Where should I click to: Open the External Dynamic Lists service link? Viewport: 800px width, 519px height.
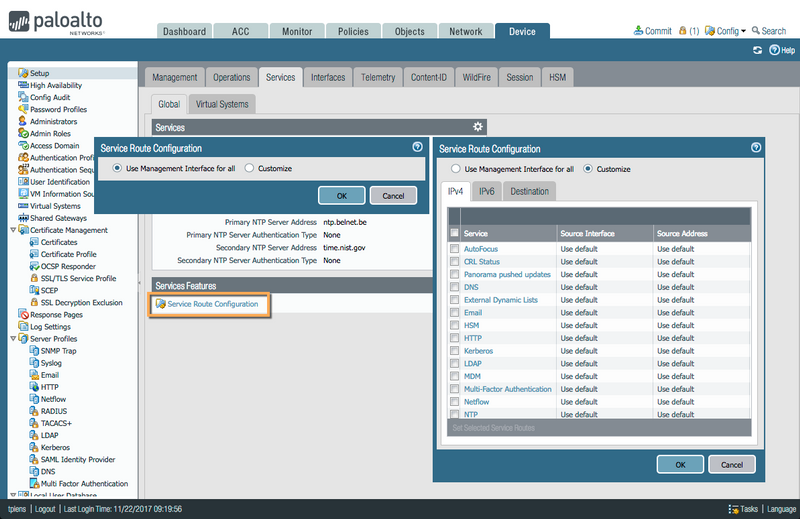pos(501,300)
